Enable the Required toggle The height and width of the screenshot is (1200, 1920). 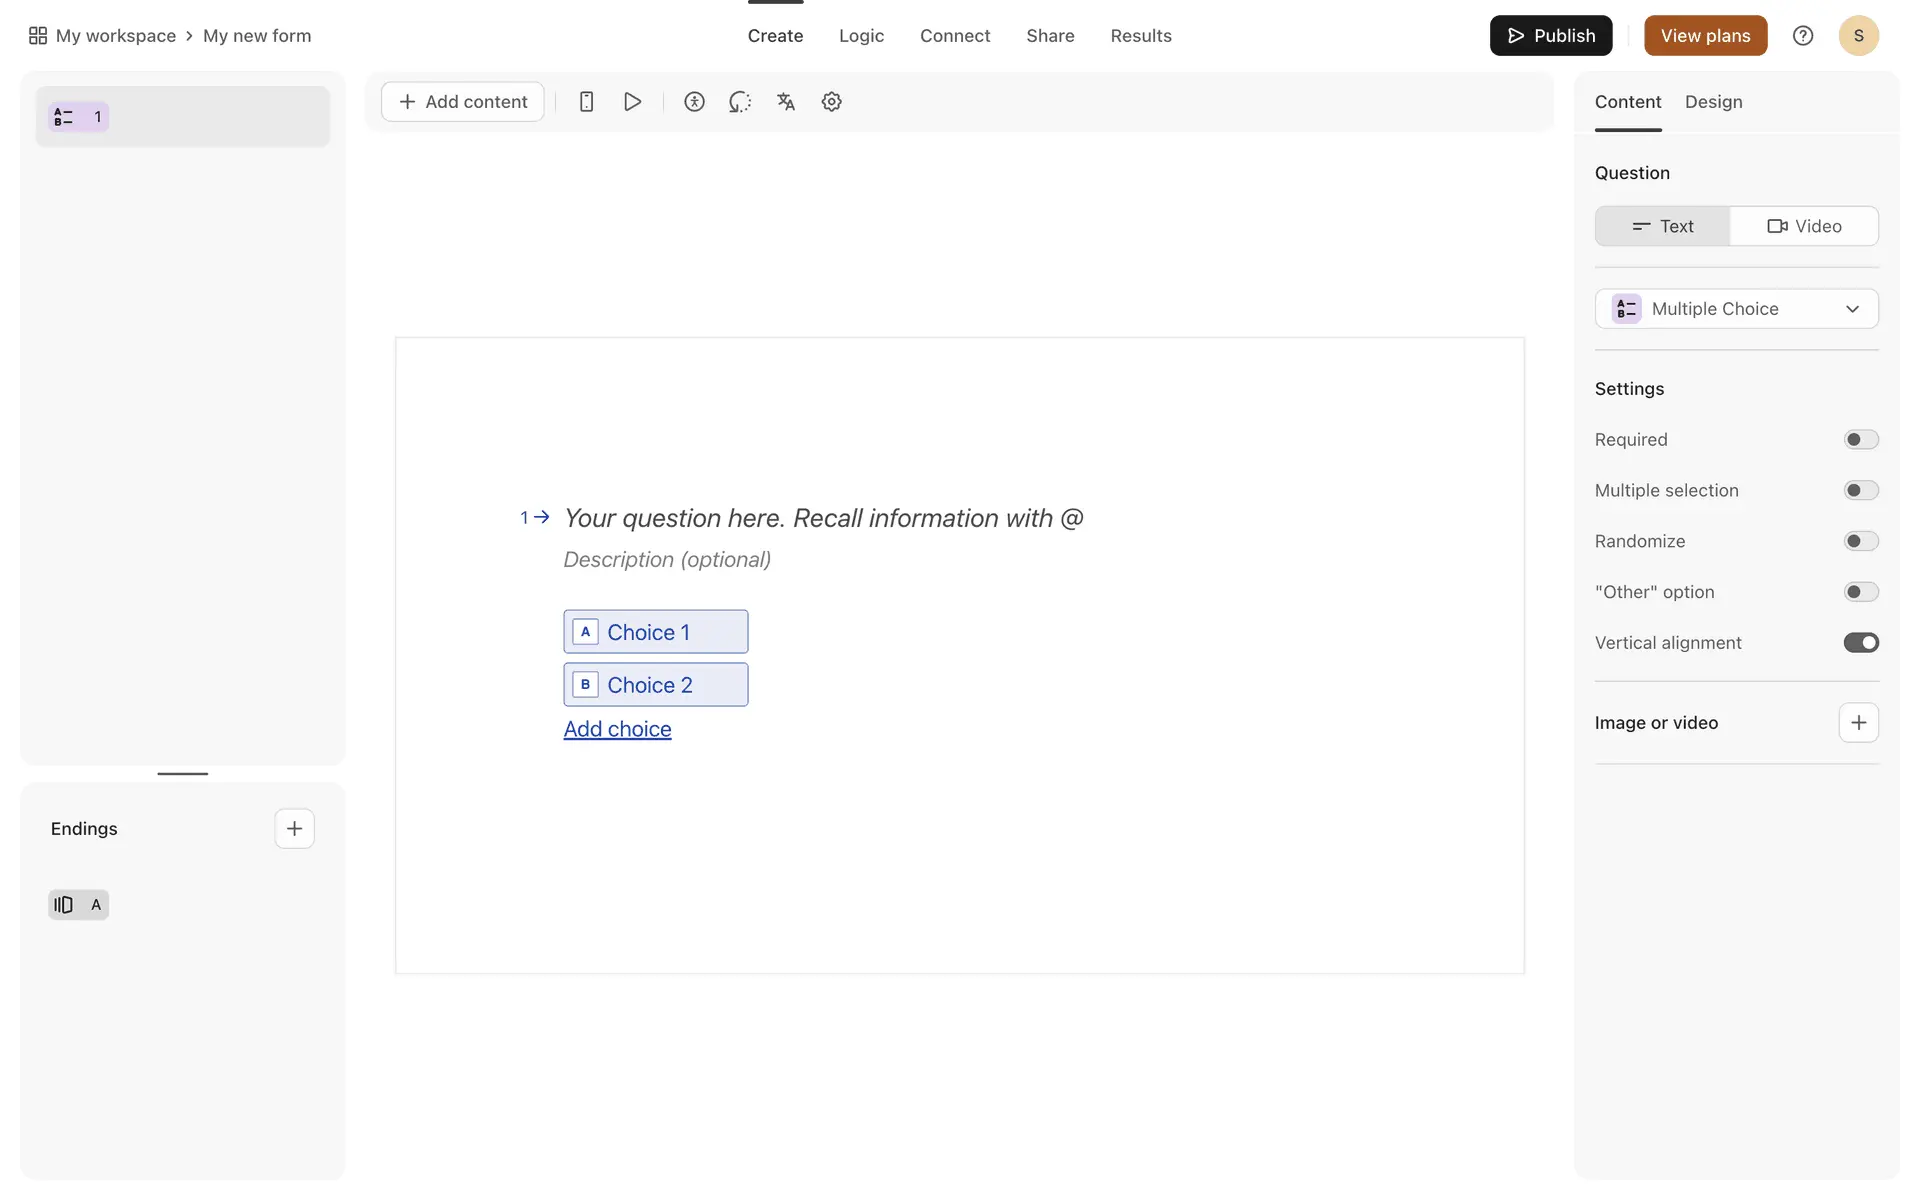[x=1860, y=440]
